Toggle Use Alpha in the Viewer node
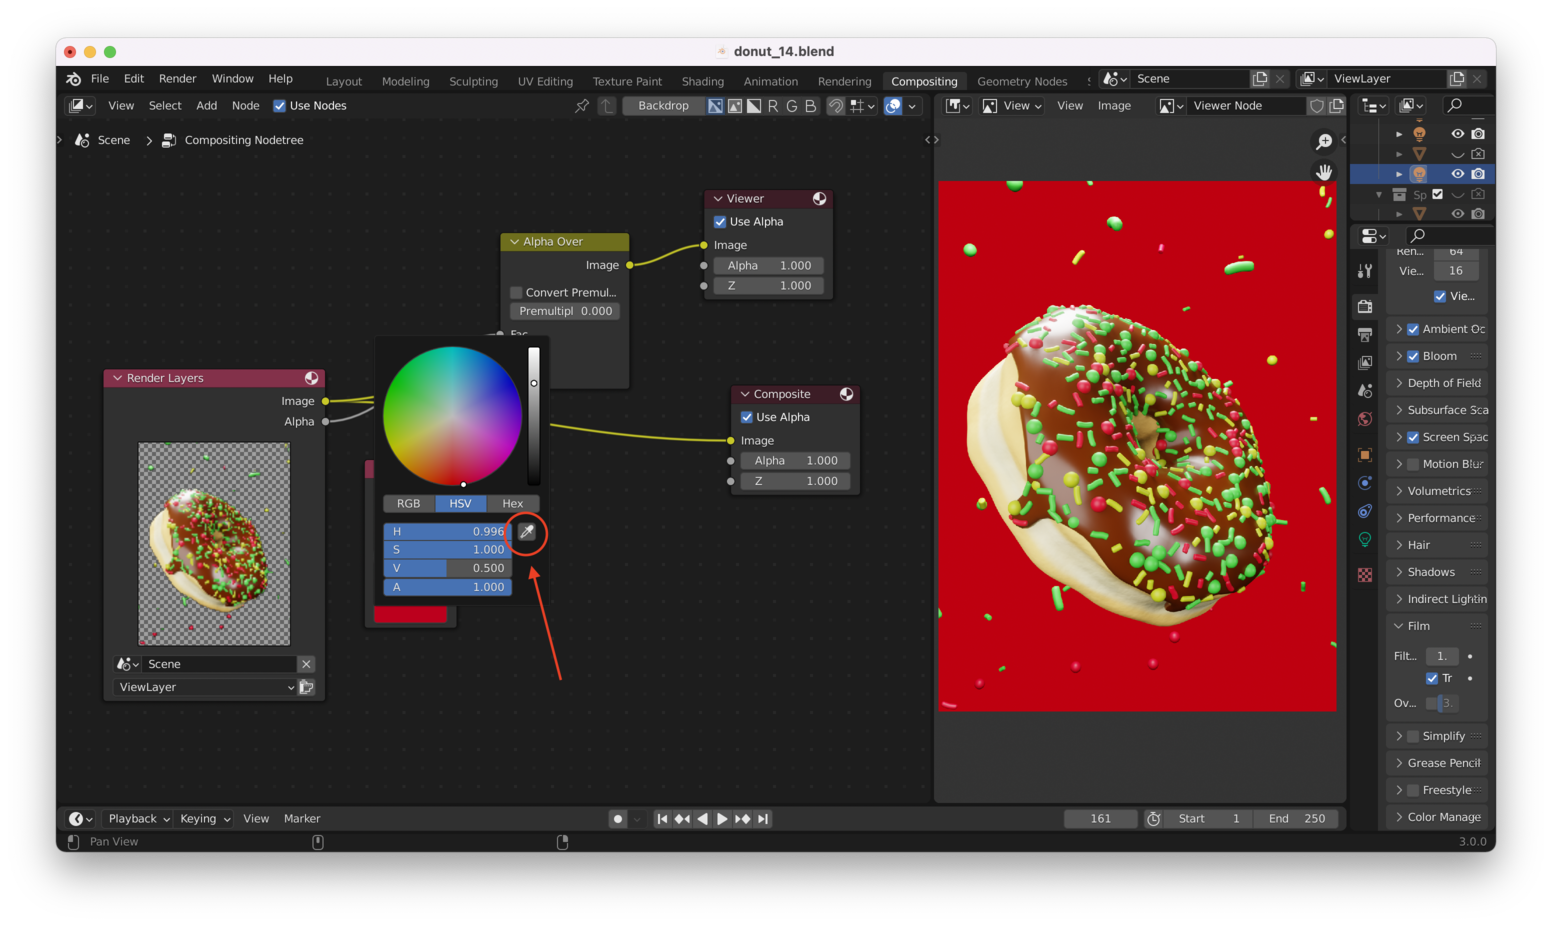Screen dimensions: 1552x926 [720, 222]
